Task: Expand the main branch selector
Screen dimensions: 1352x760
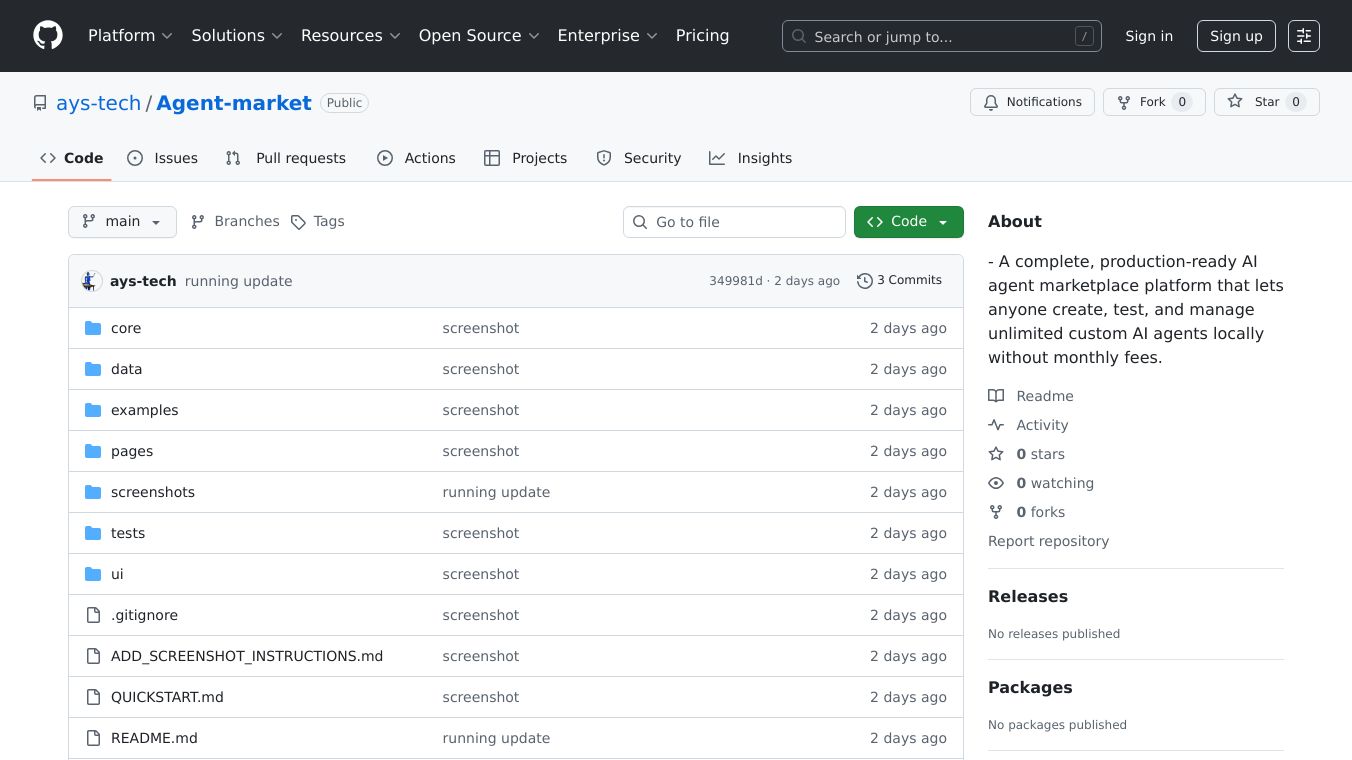Action: 122,222
